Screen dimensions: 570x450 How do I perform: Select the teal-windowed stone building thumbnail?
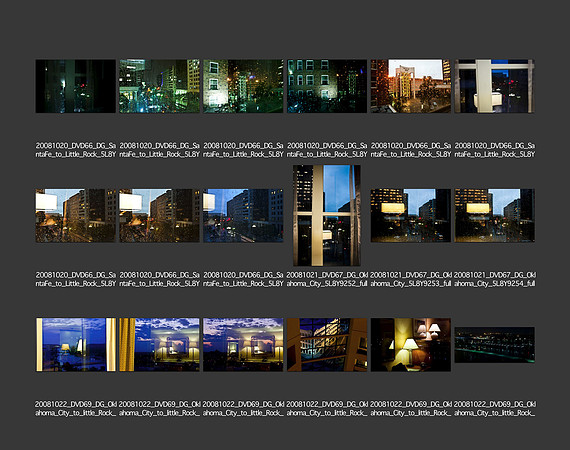pyautogui.click(x=327, y=86)
